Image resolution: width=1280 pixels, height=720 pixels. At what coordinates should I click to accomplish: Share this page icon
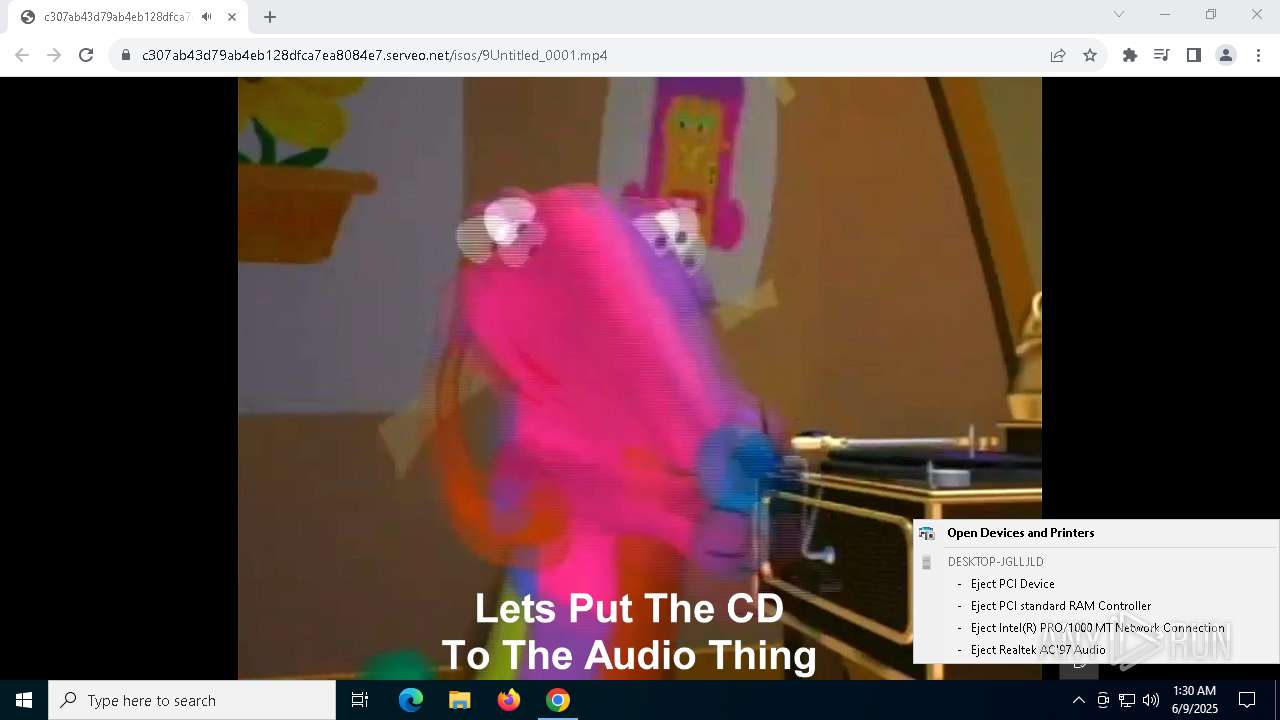1058,55
